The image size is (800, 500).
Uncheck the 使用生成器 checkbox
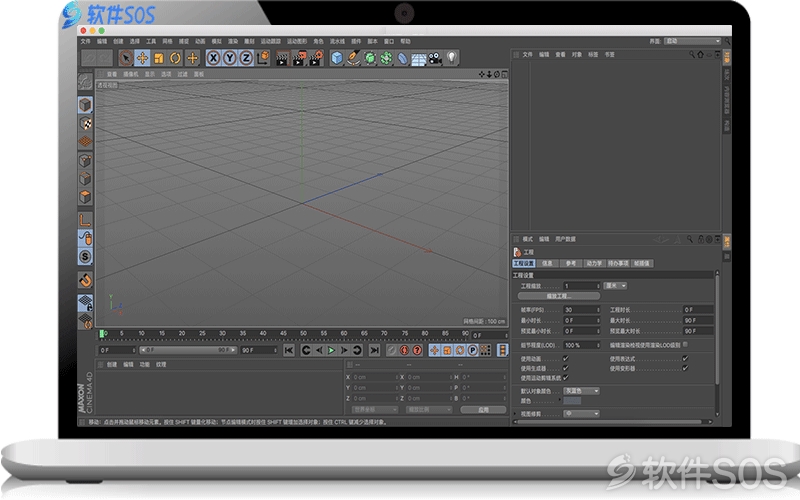coord(565,368)
